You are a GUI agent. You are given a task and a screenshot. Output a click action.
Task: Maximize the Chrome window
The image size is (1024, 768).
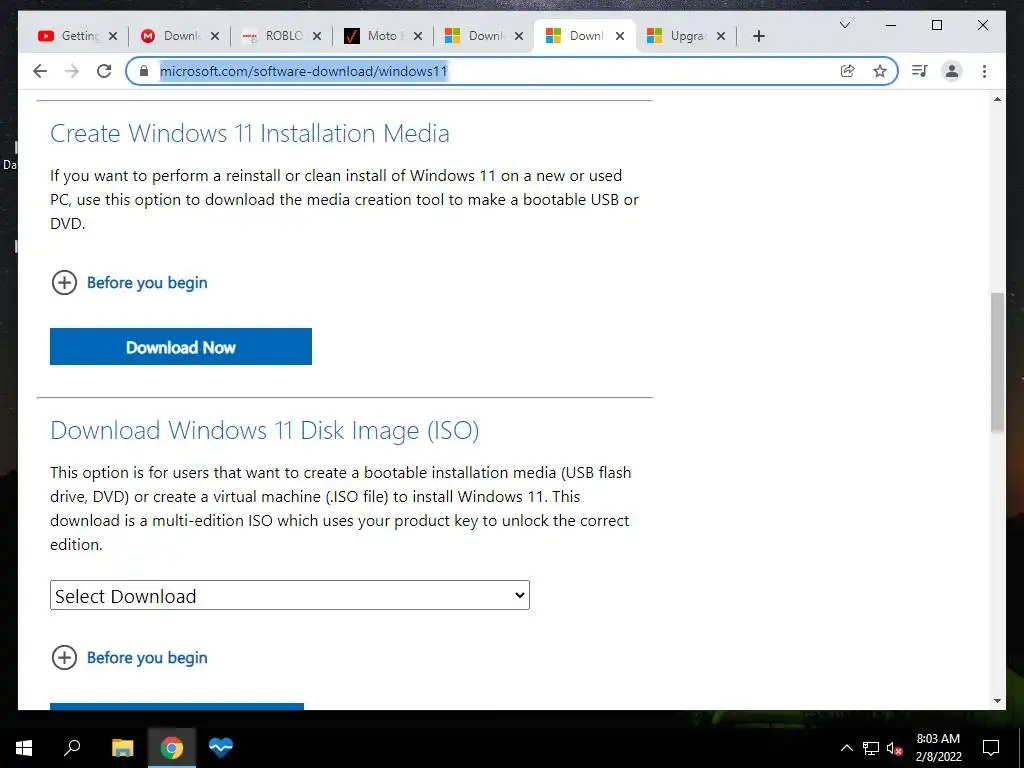(x=937, y=25)
